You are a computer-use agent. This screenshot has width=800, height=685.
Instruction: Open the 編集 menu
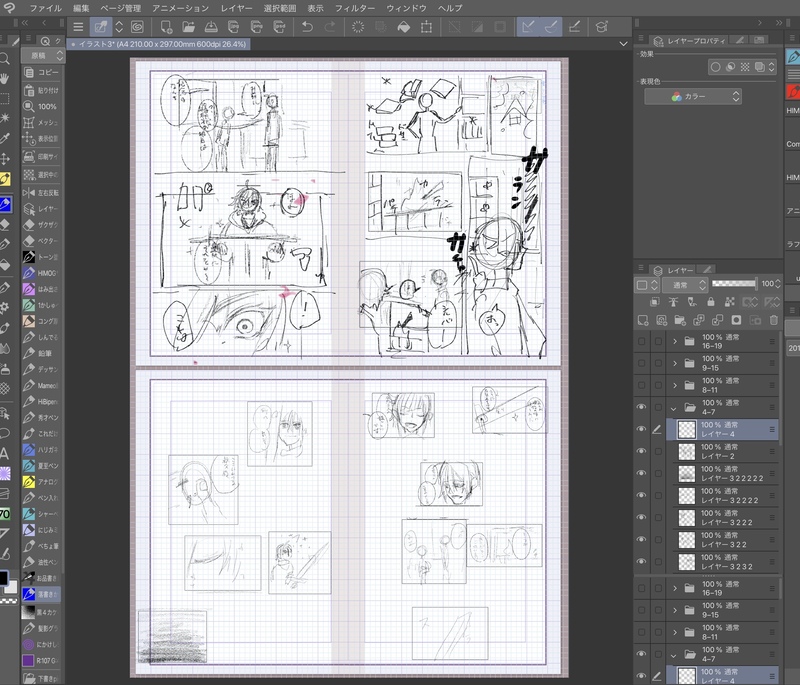(x=81, y=8)
